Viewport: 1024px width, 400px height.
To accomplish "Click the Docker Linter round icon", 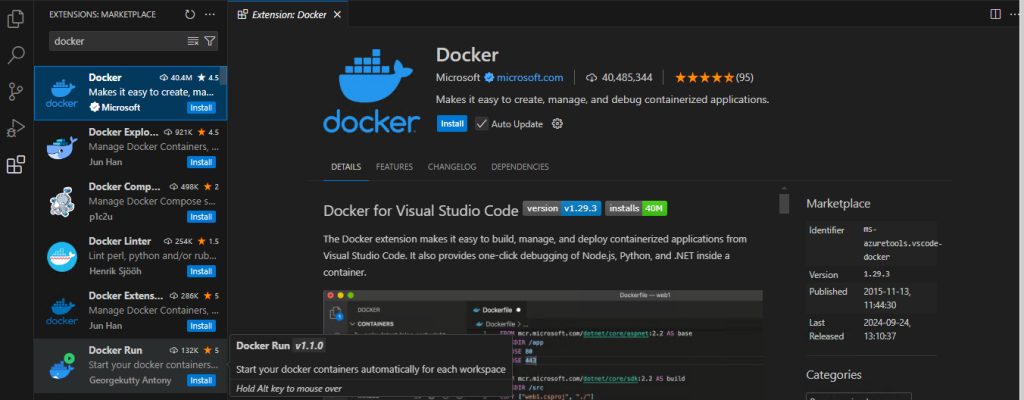I will pyautogui.click(x=62, y=257).
